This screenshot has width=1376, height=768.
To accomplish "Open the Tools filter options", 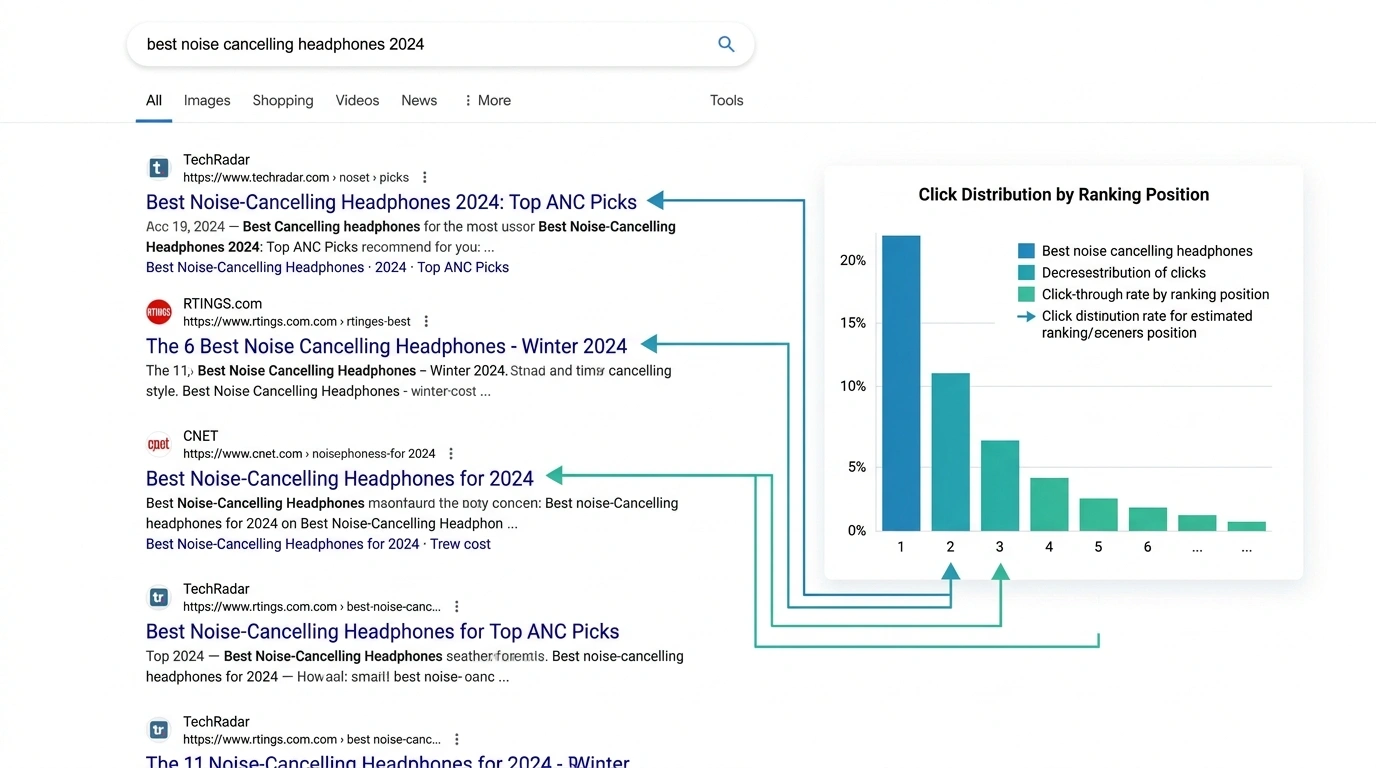I will click(727, 100).
